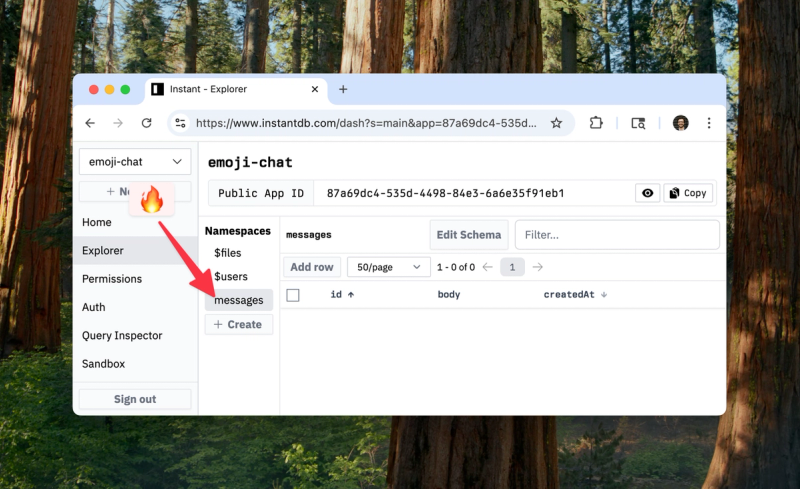
Task: Go to Home in the sidebar
Action: [96, 222]
